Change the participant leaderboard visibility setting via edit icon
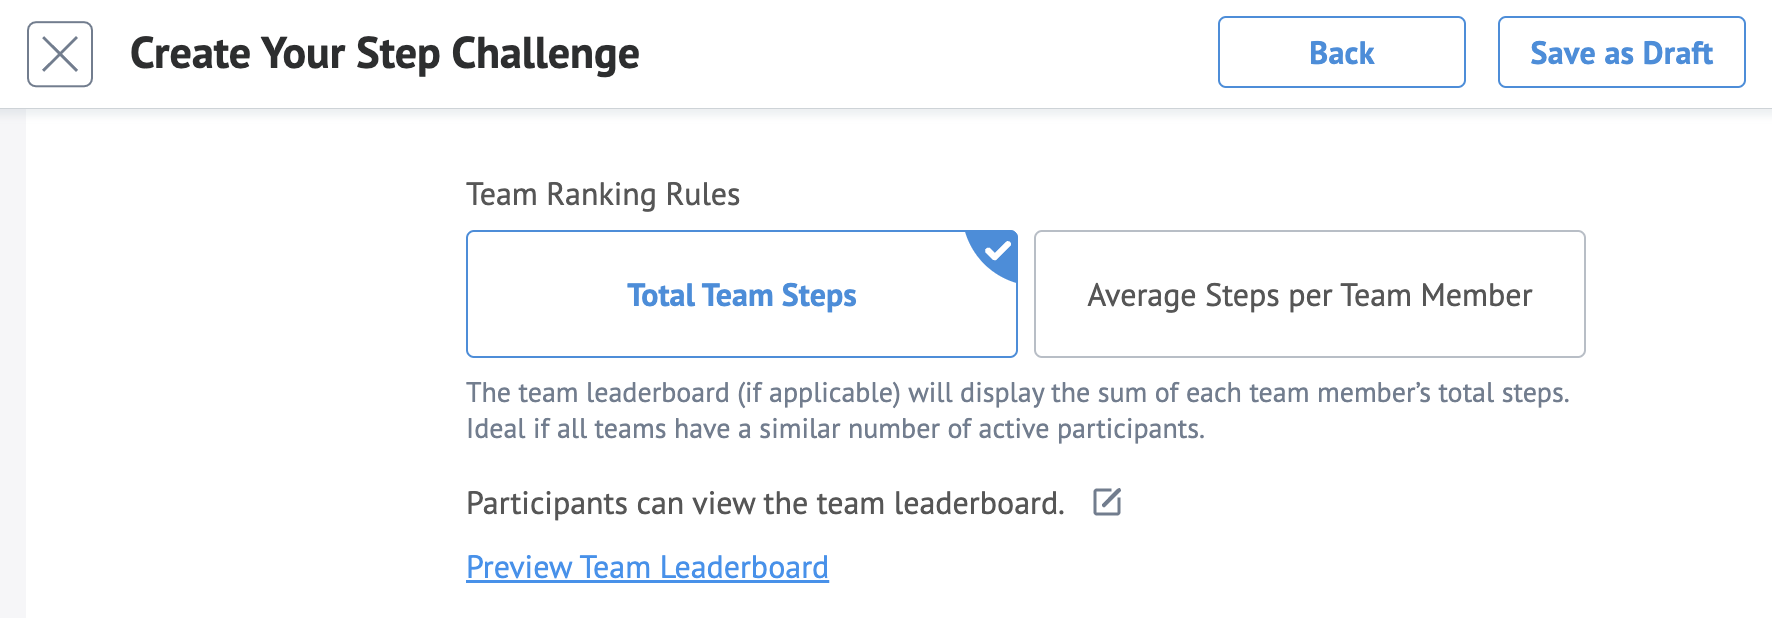1772x618 pixels. 1107,502
